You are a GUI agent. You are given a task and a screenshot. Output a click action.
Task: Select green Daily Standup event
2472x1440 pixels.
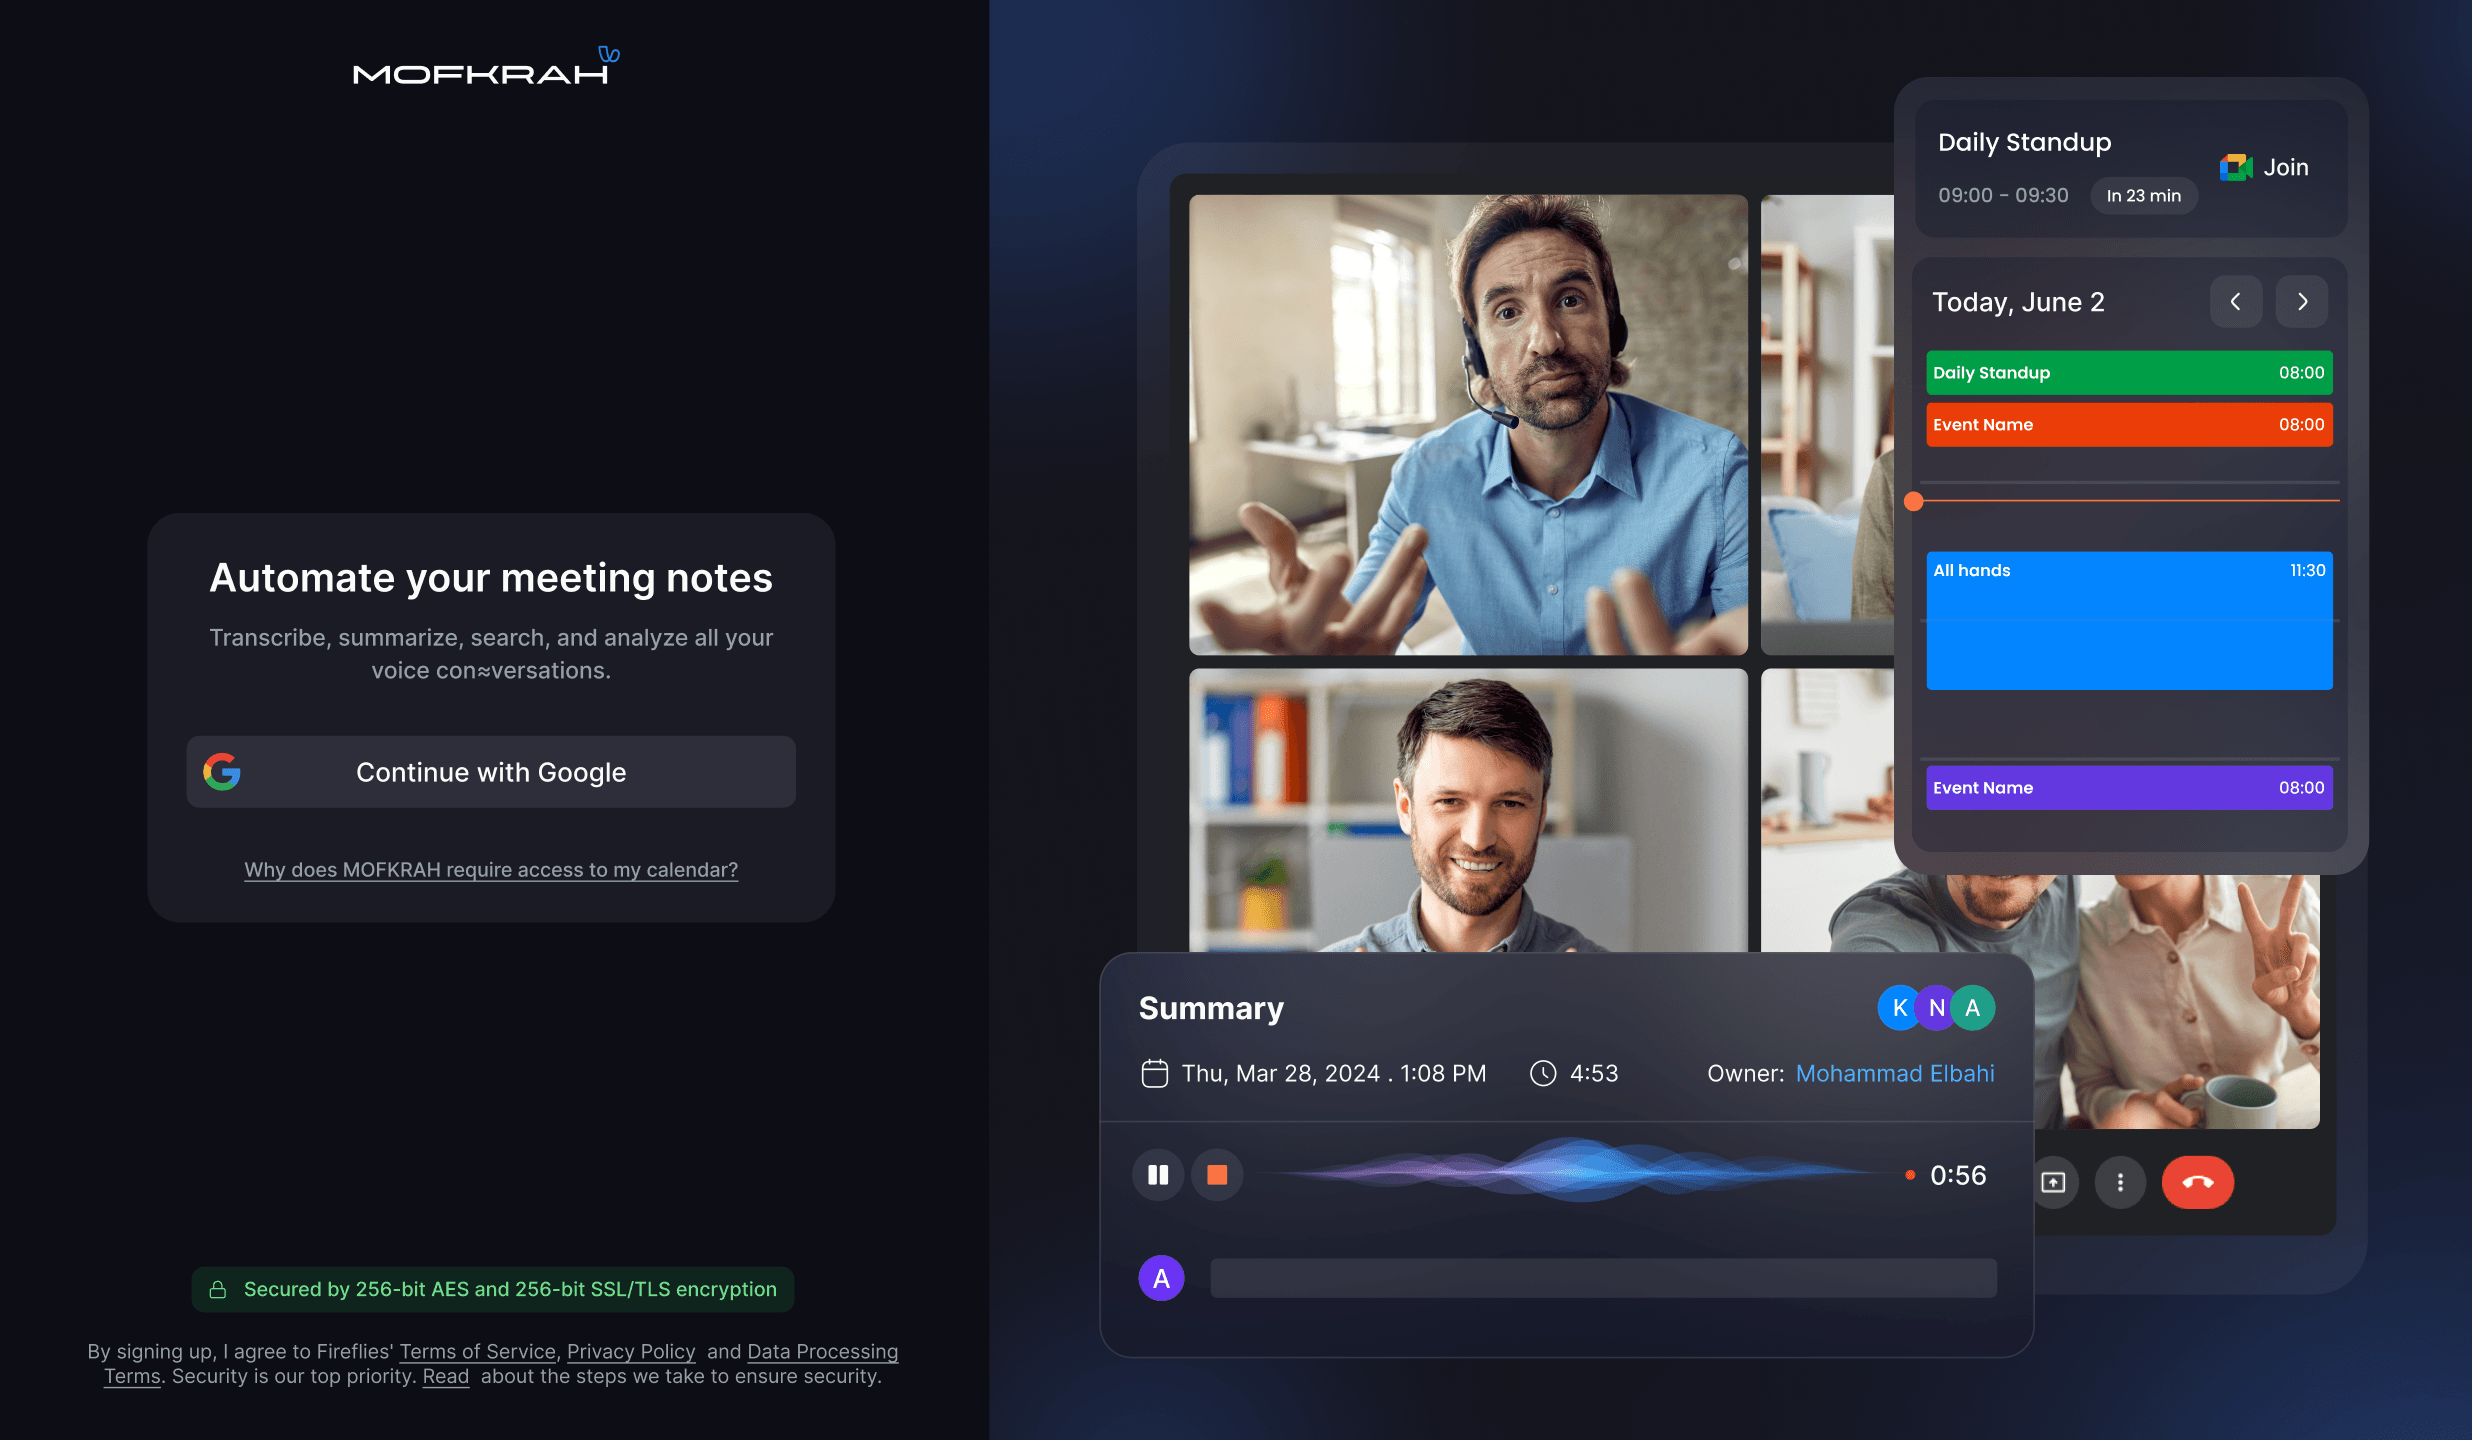2130,373
